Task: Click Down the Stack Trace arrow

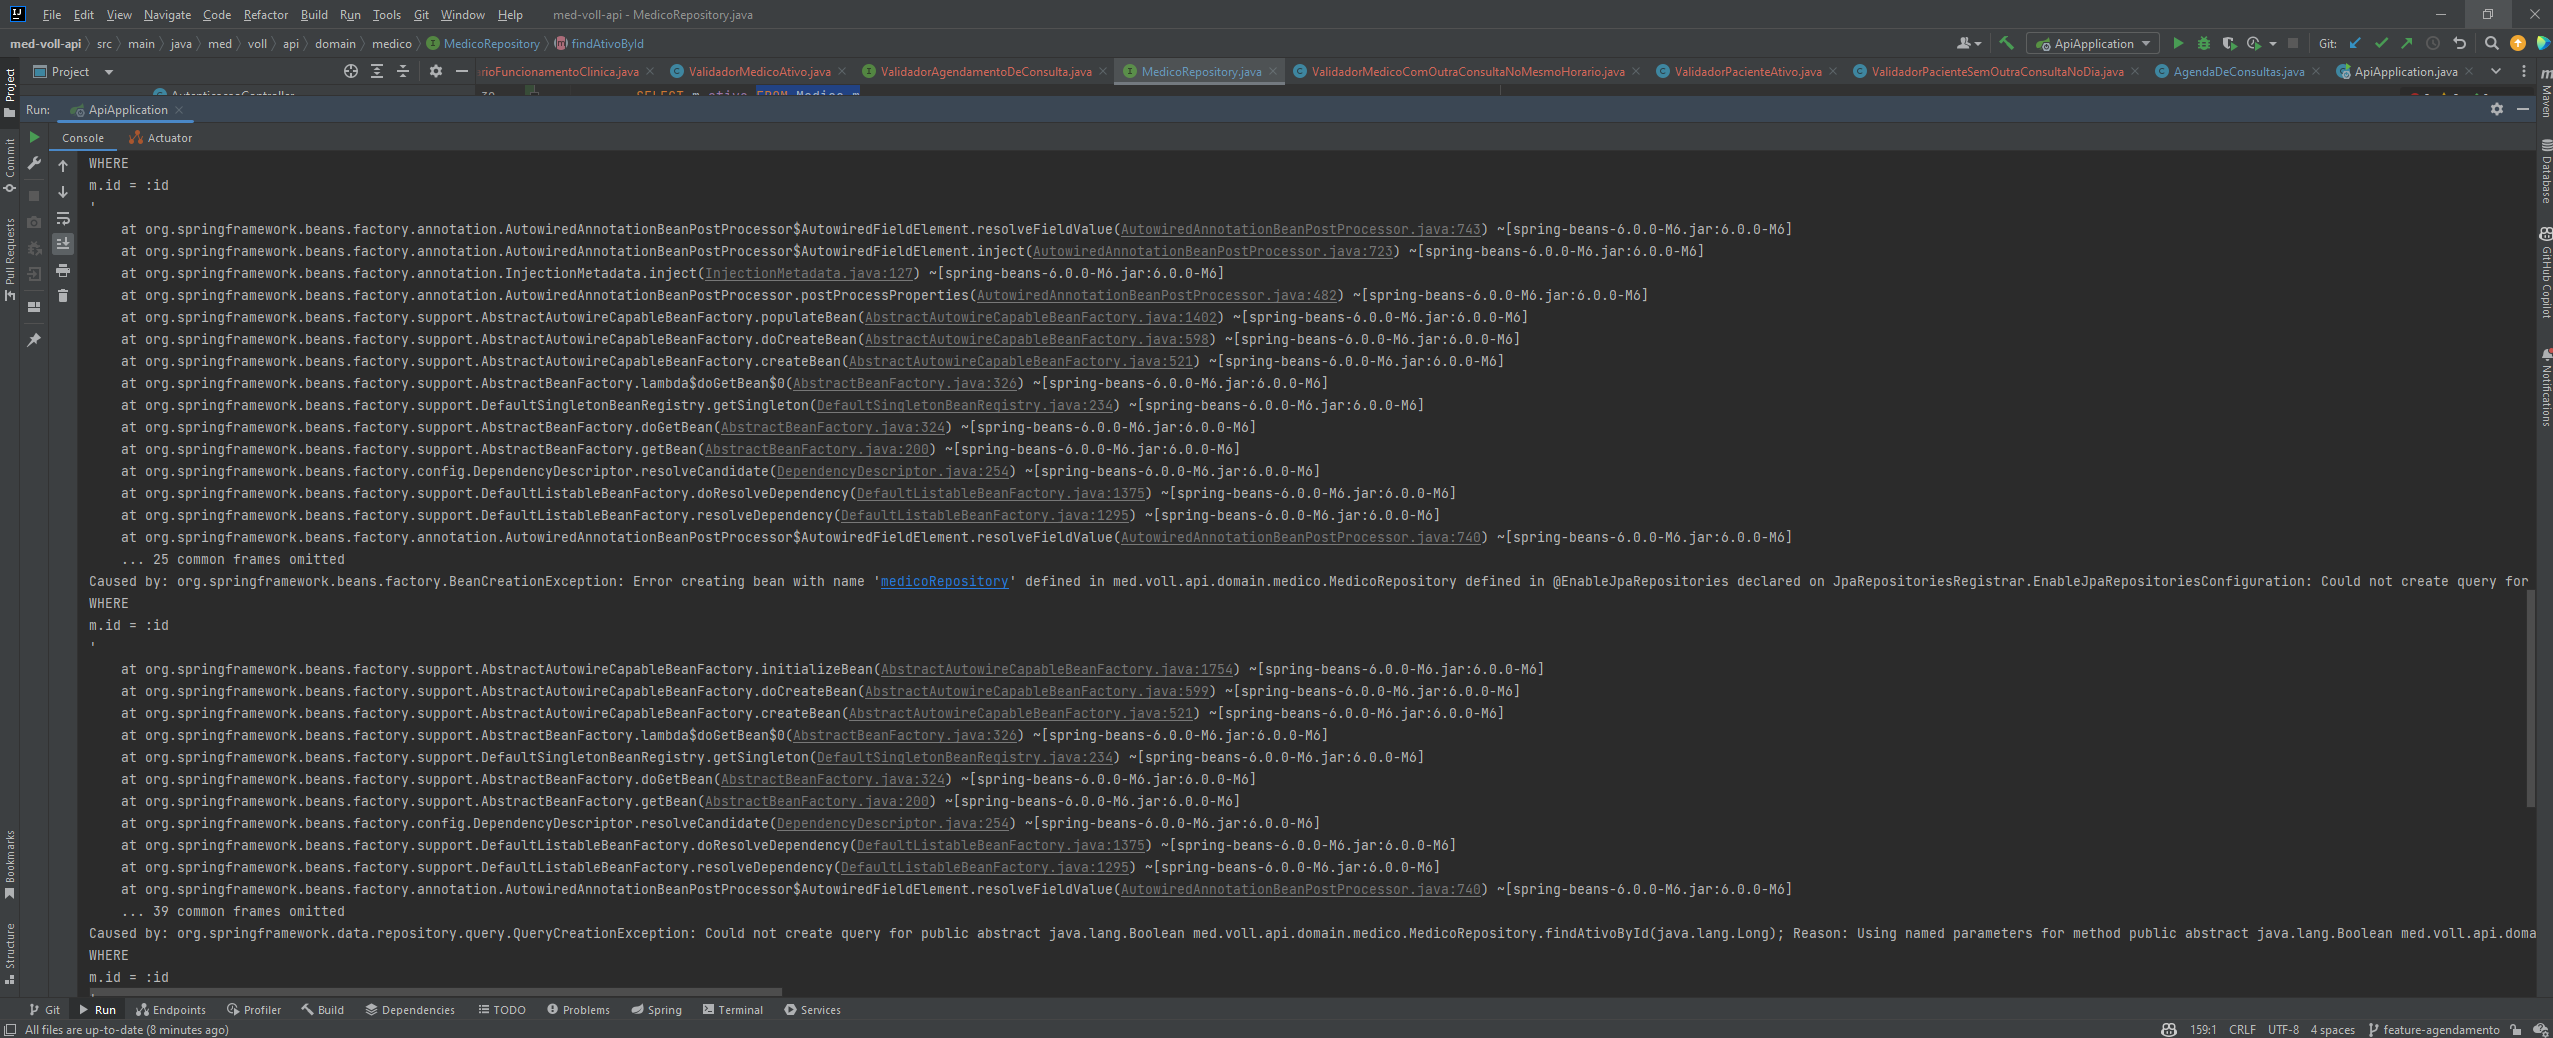Action: click(63, 191)
